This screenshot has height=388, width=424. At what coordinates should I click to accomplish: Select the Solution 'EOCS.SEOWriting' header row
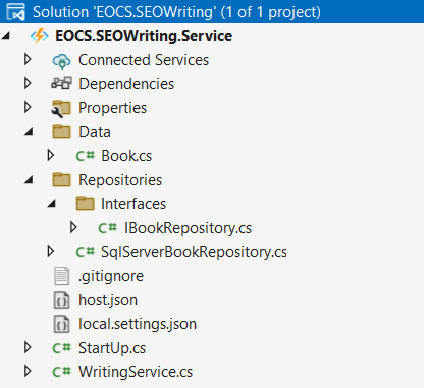(212, 12)
